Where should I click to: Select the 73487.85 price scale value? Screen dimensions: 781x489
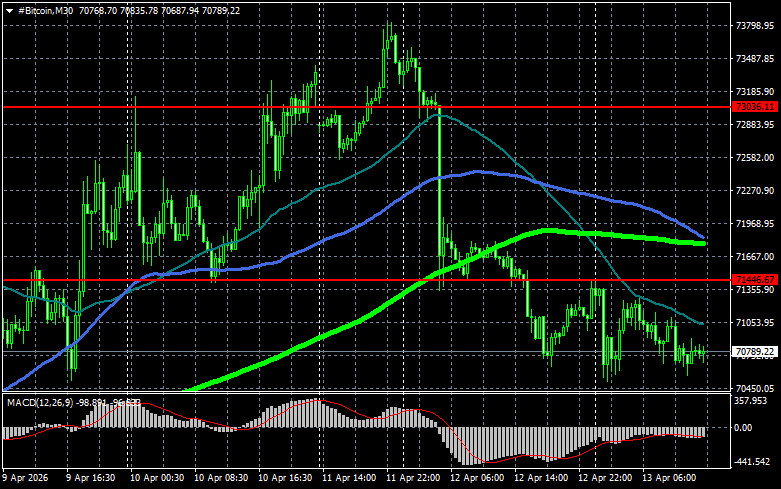pyautogui.click(x=755, y=59)
